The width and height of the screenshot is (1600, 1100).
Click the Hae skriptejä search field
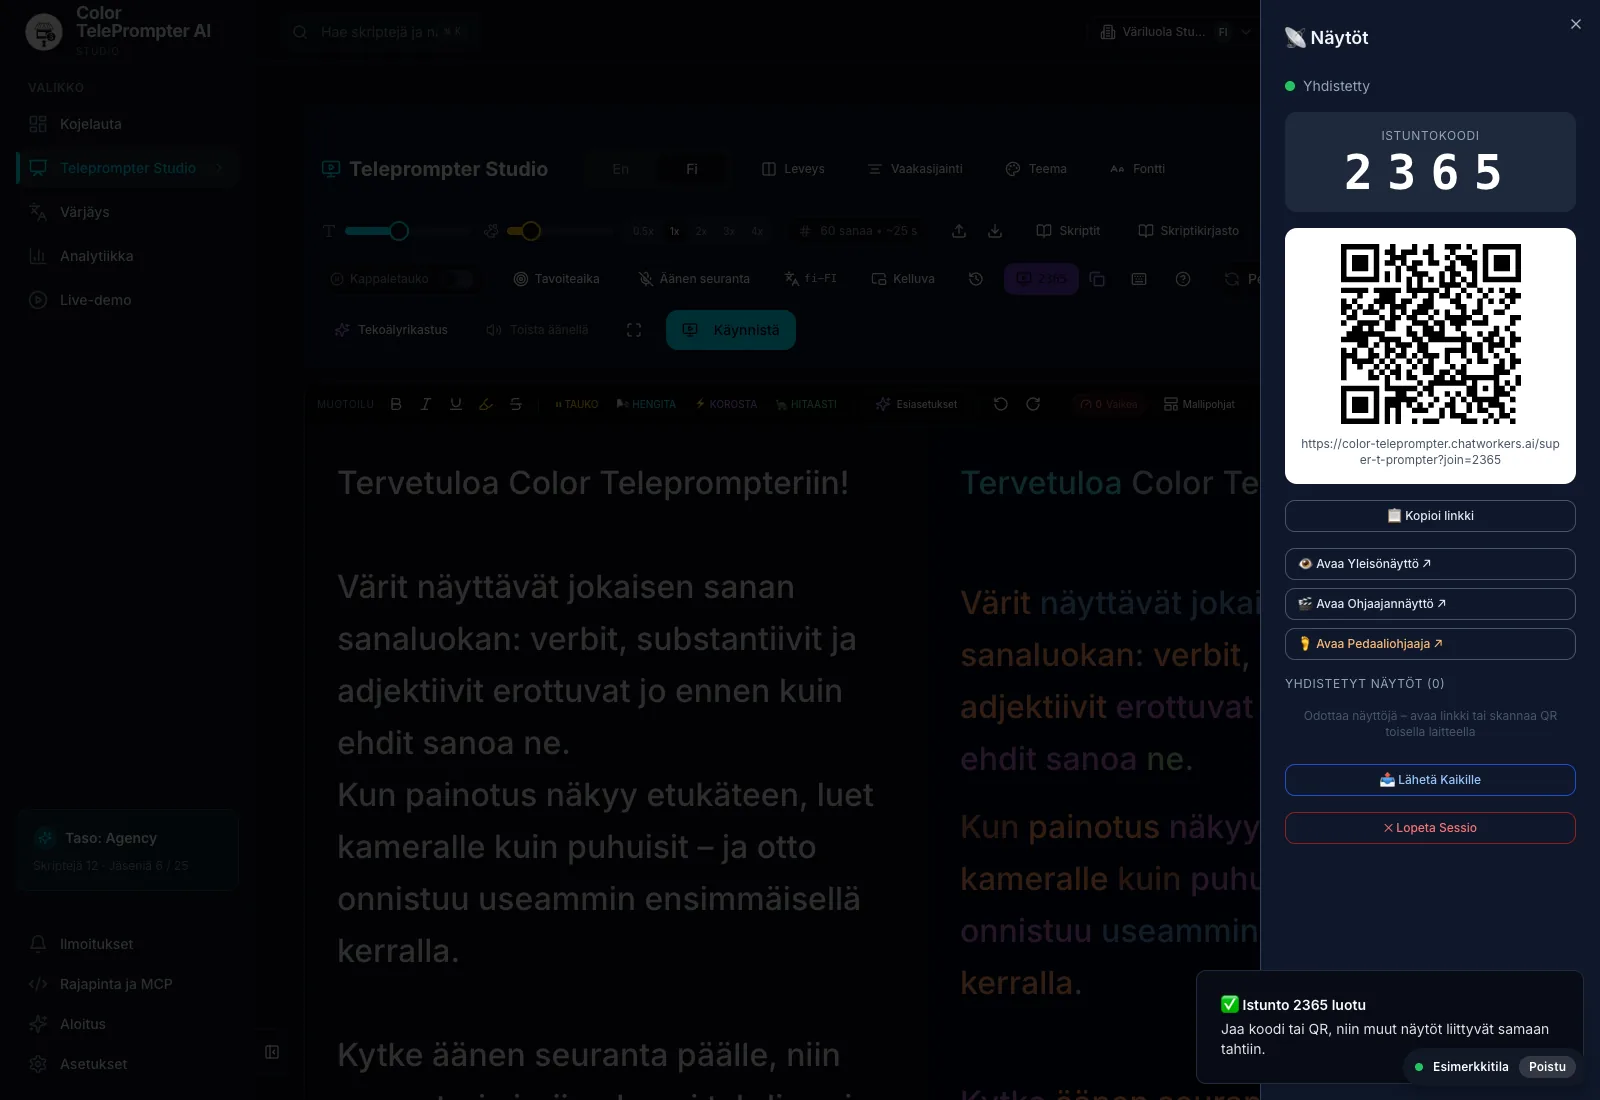click(380, 32)
